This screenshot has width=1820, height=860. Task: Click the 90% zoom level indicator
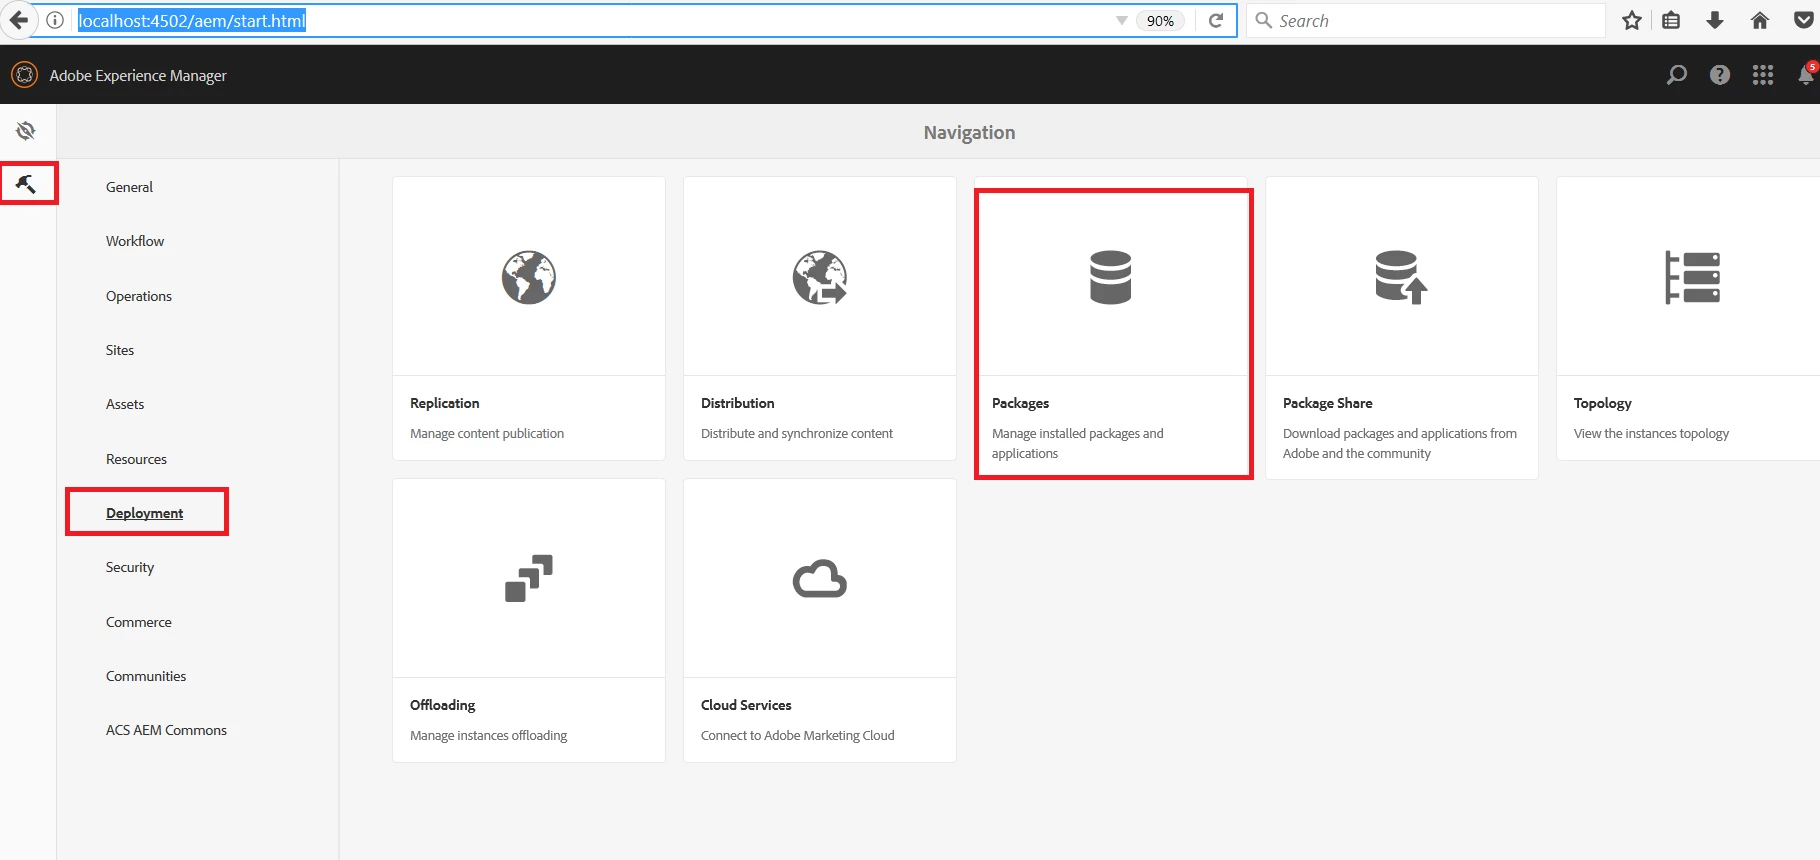click(x=1160, y=21)
